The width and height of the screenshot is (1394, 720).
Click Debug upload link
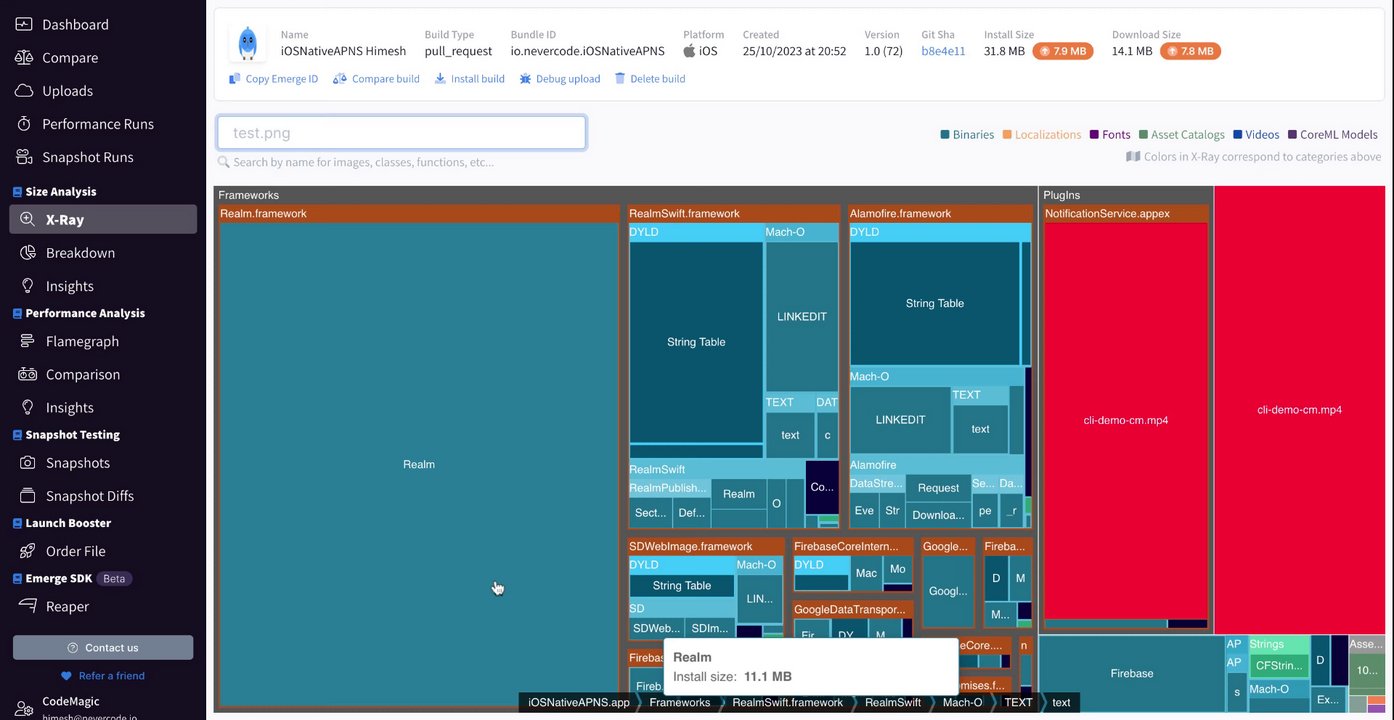click(x=560, y=79)
